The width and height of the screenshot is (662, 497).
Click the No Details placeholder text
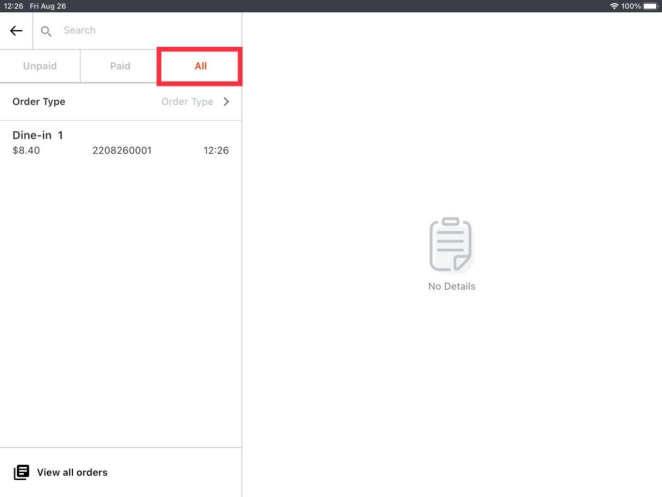(x=451, y=287)
